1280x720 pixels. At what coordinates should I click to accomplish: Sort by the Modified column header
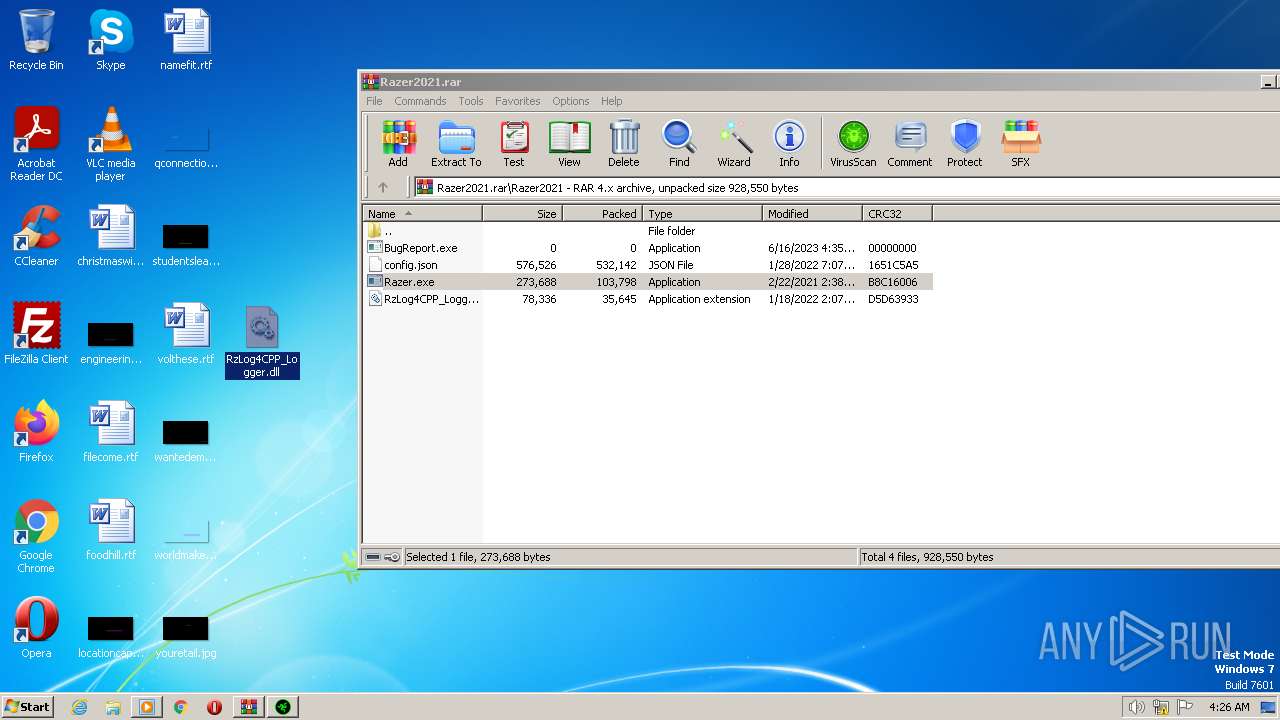(x=812, y=213)
